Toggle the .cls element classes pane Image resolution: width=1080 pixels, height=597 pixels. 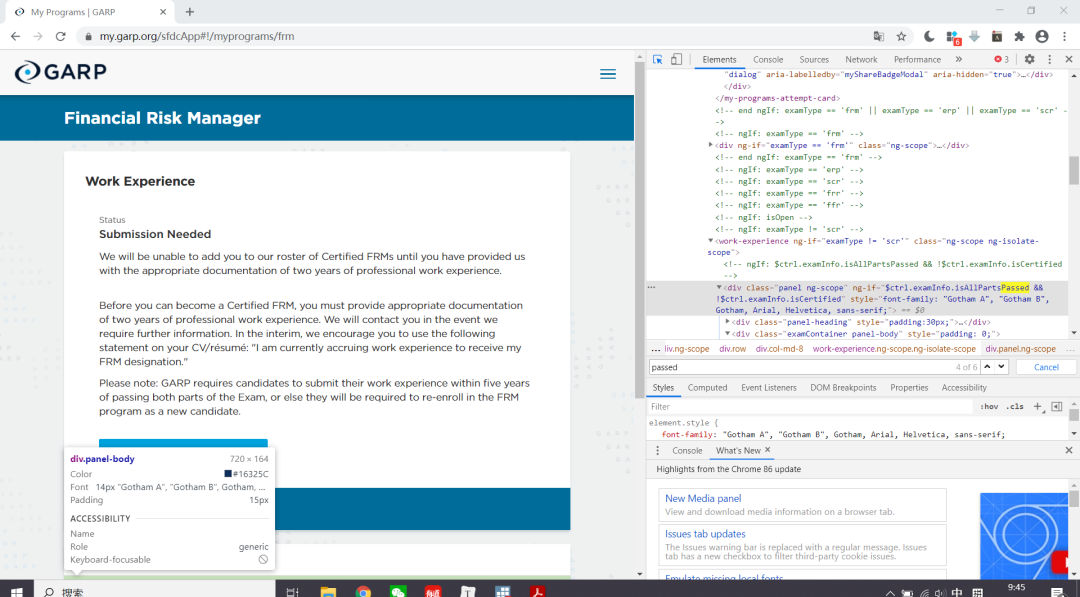point(1015,407)
